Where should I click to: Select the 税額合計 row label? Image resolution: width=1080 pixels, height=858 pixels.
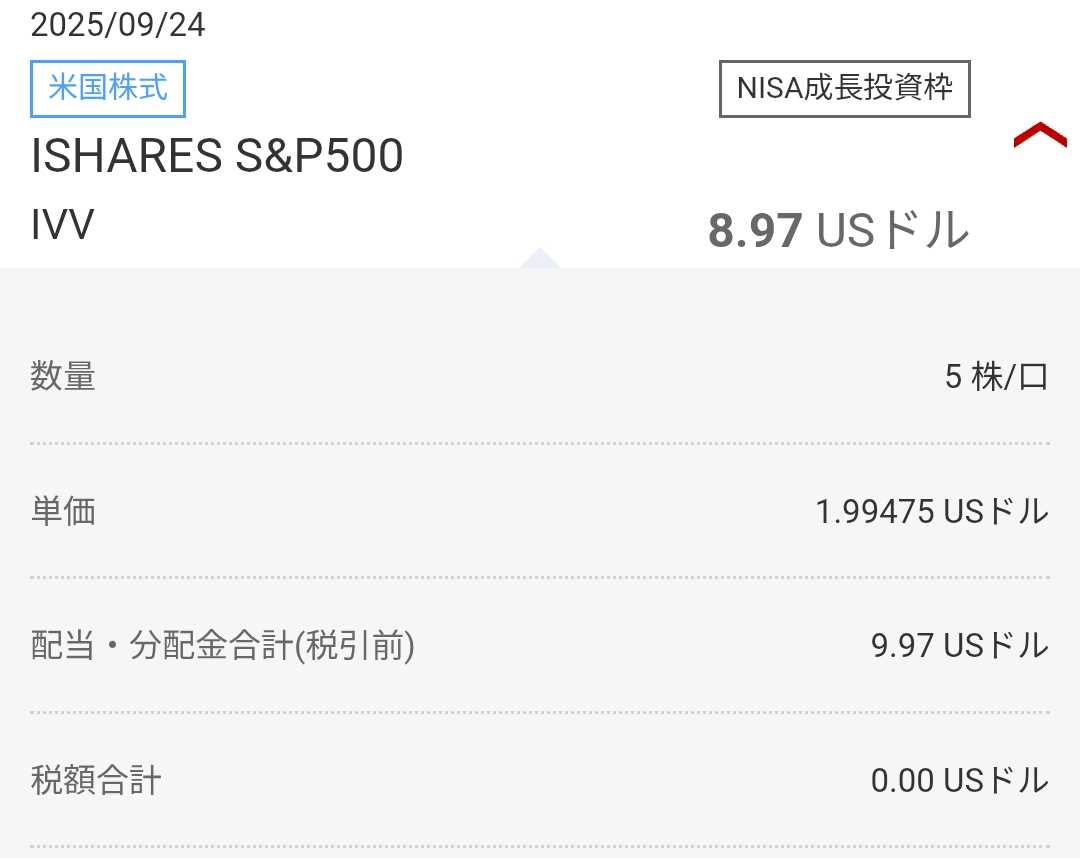point(96,780)
